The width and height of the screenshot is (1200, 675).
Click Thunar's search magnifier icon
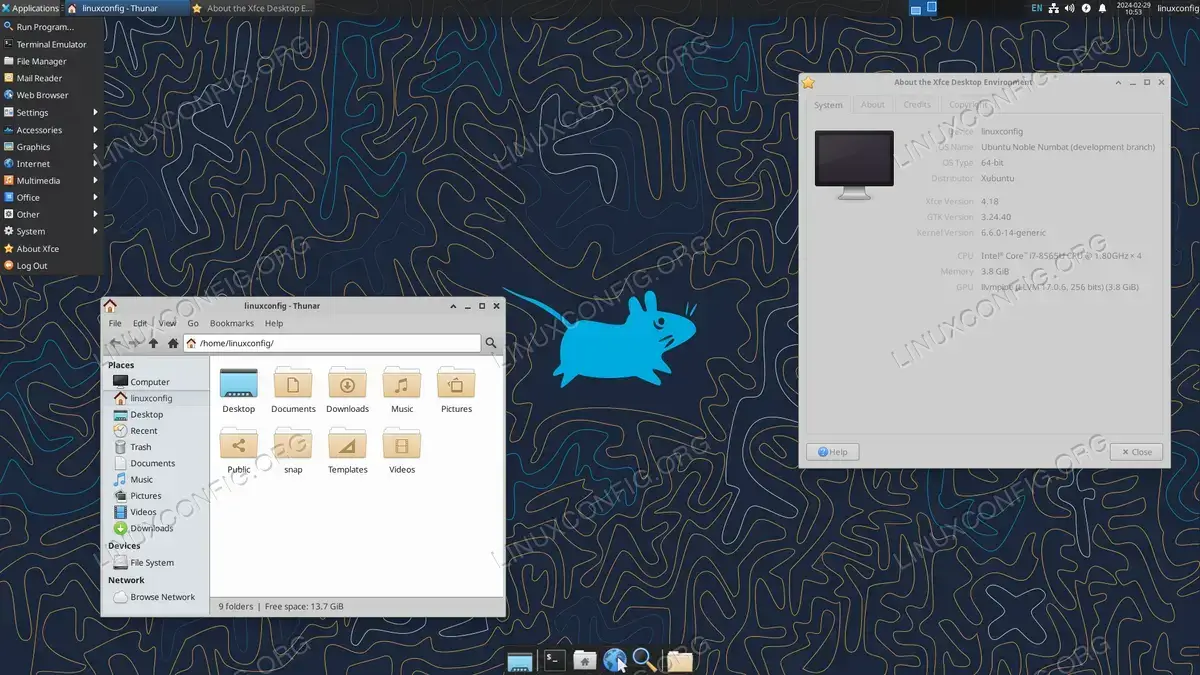[491, 343]
